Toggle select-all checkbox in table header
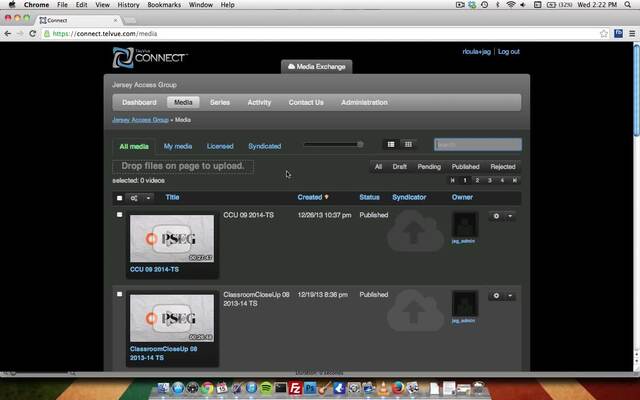 (x=120, y=198)
